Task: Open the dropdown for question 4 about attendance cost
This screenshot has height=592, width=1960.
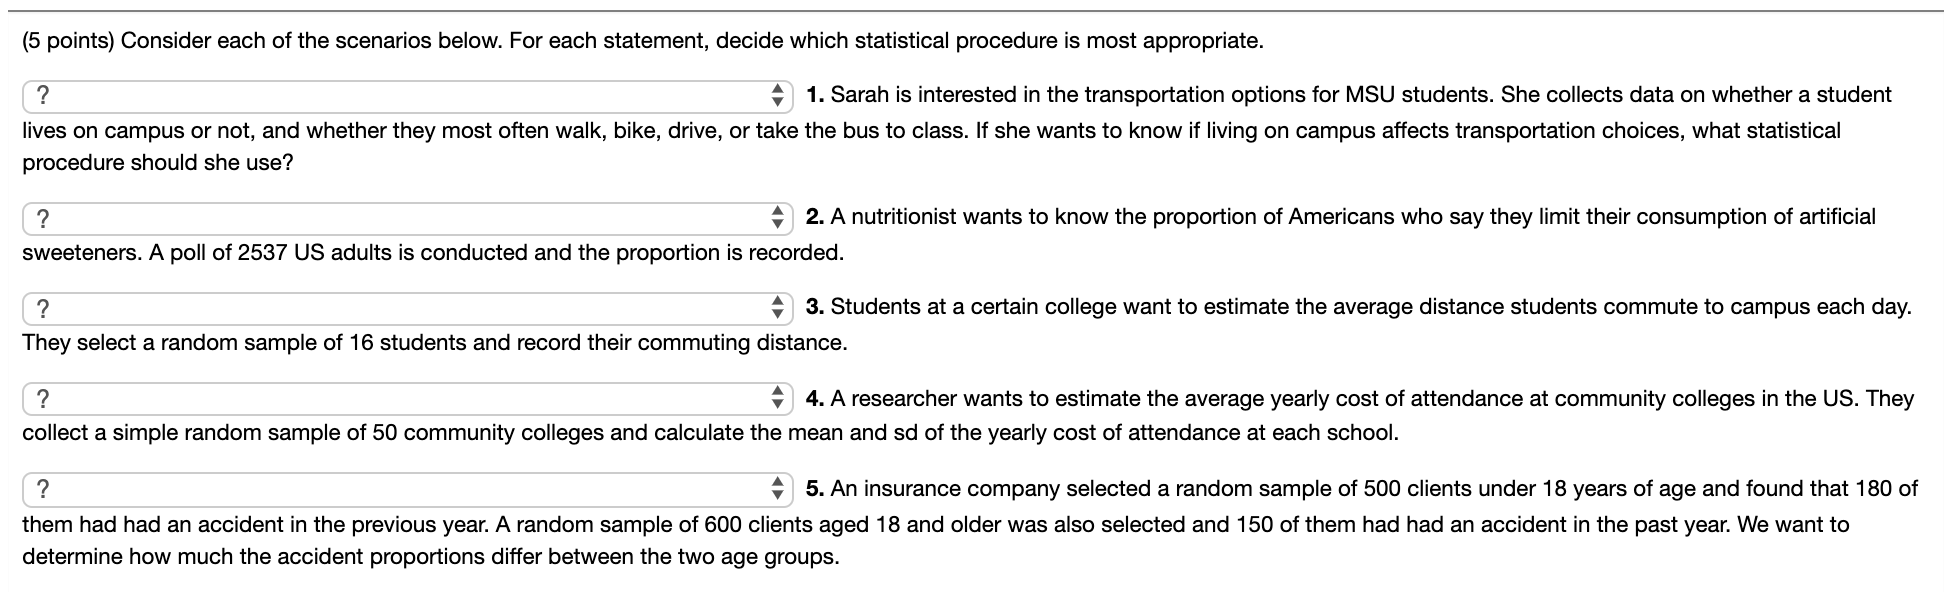Action: [x=400, y=398]
